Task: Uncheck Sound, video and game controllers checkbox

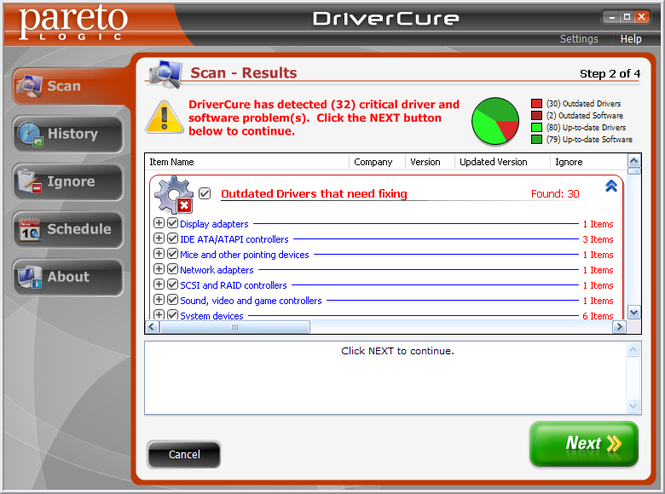Action: click(172, 300)
